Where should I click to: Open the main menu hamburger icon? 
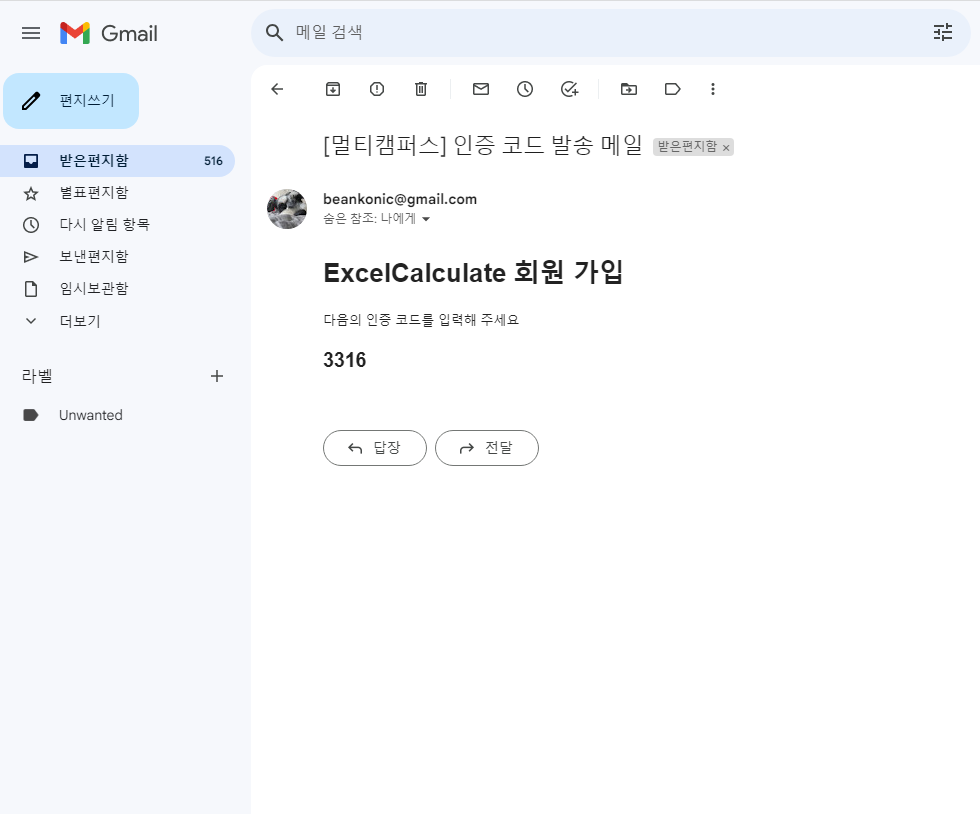31,33
